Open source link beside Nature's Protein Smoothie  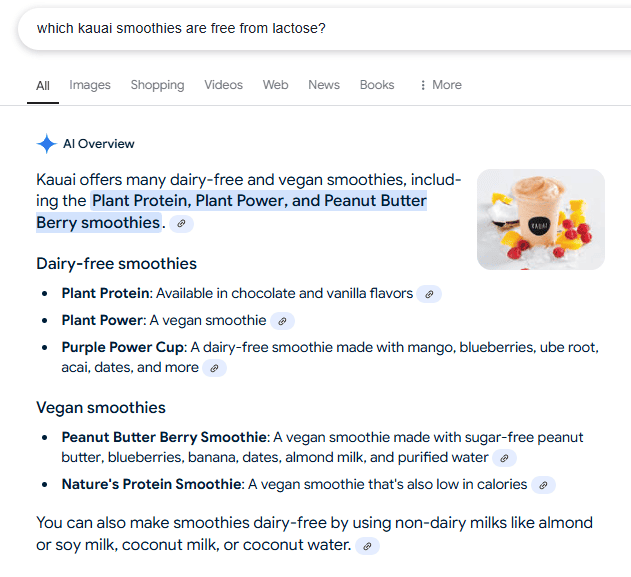point(543,485)
